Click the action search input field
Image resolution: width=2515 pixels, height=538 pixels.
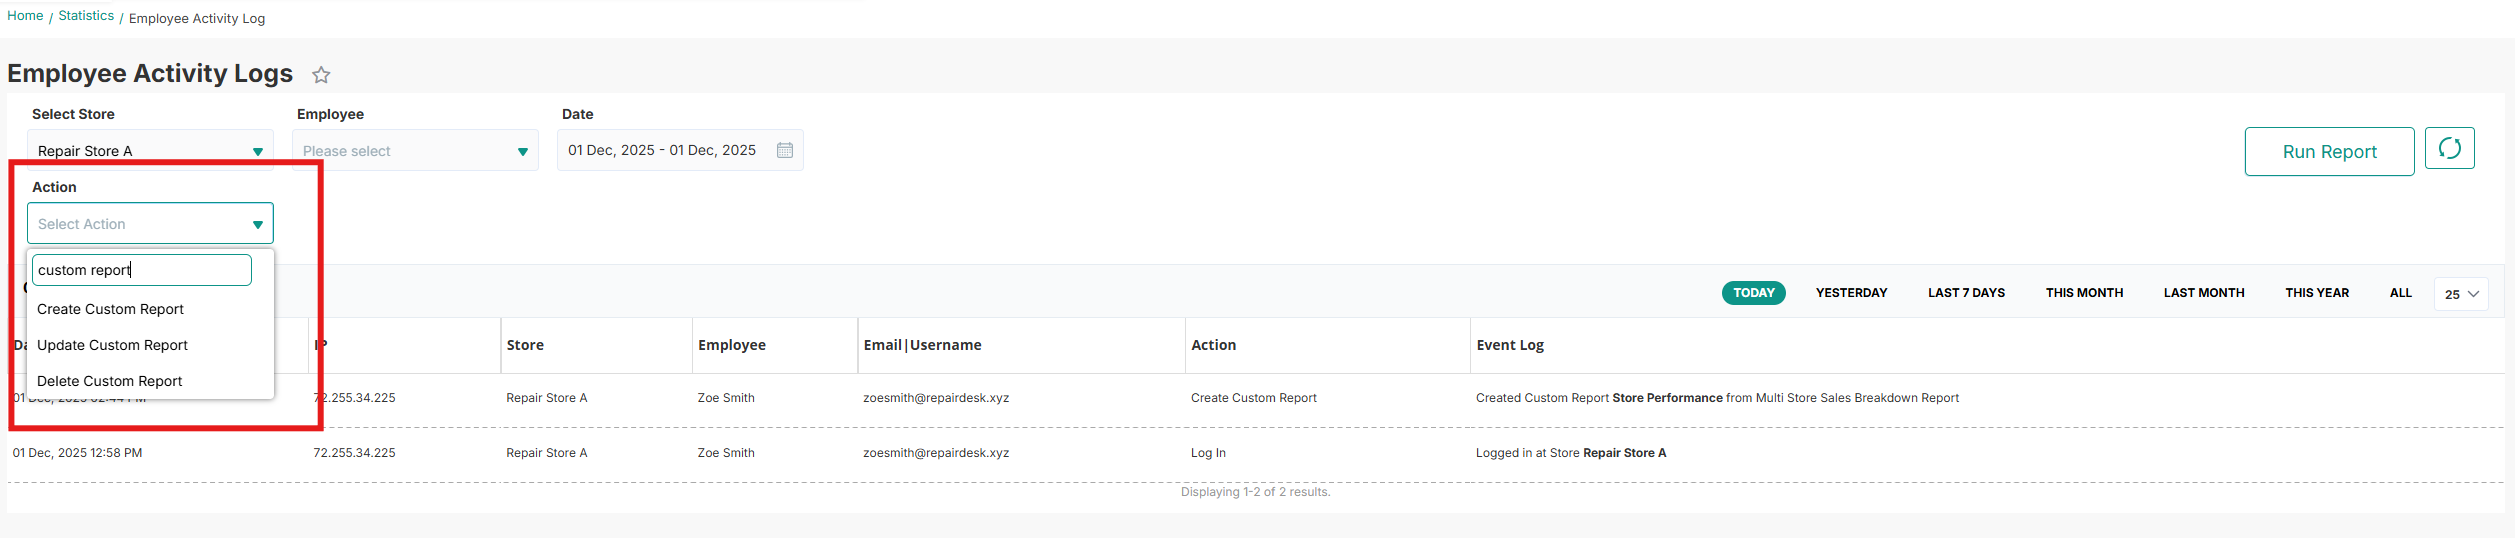[141, 270]
